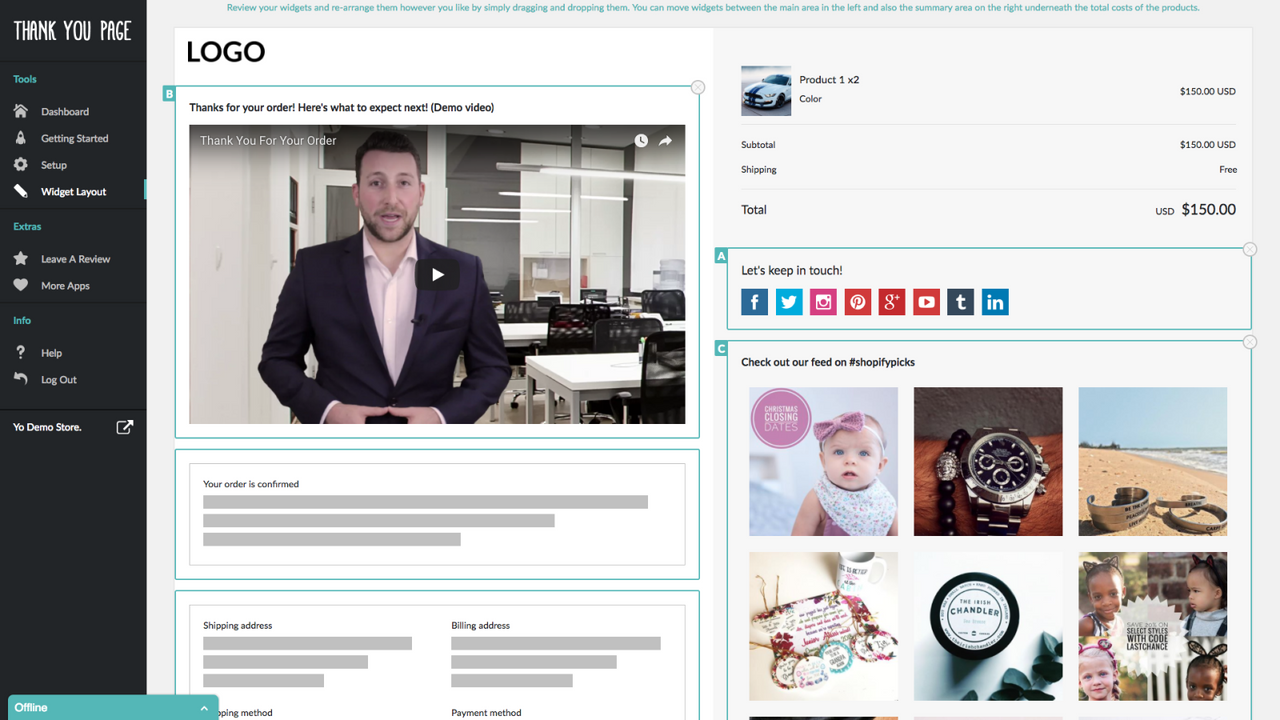The width and height of the screenshot is (1280, 720).
Task: Open Yo Demo Store external link icon
Action: coord(124,426)
